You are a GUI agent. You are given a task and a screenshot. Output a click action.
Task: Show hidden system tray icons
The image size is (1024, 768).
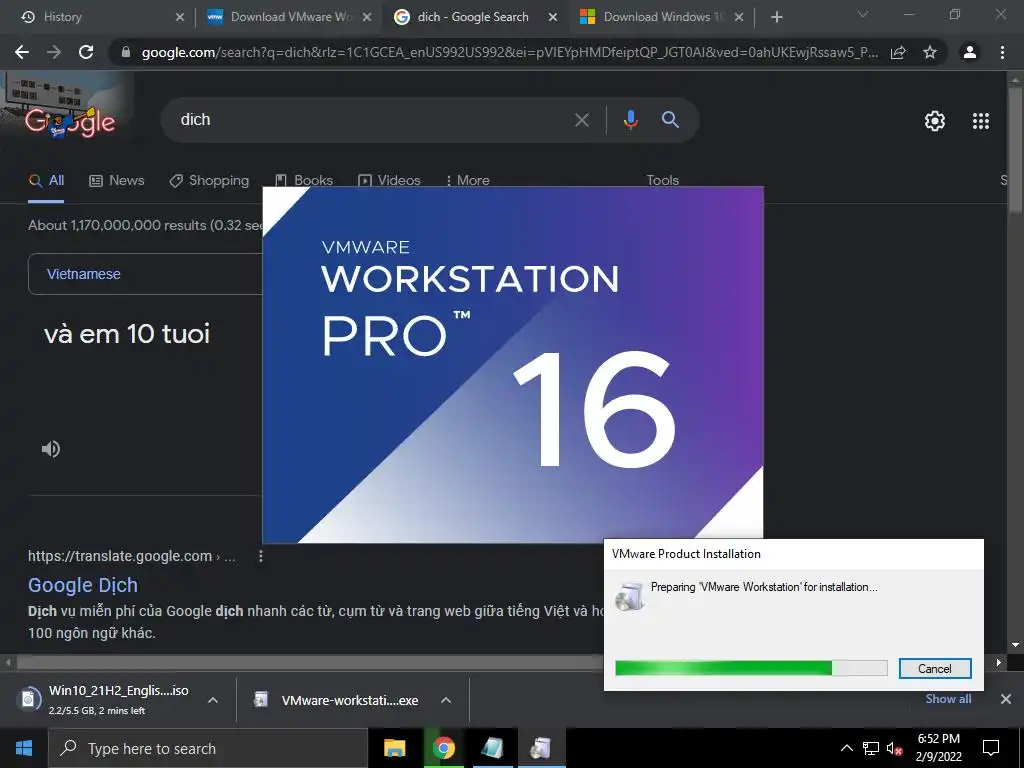846,748
